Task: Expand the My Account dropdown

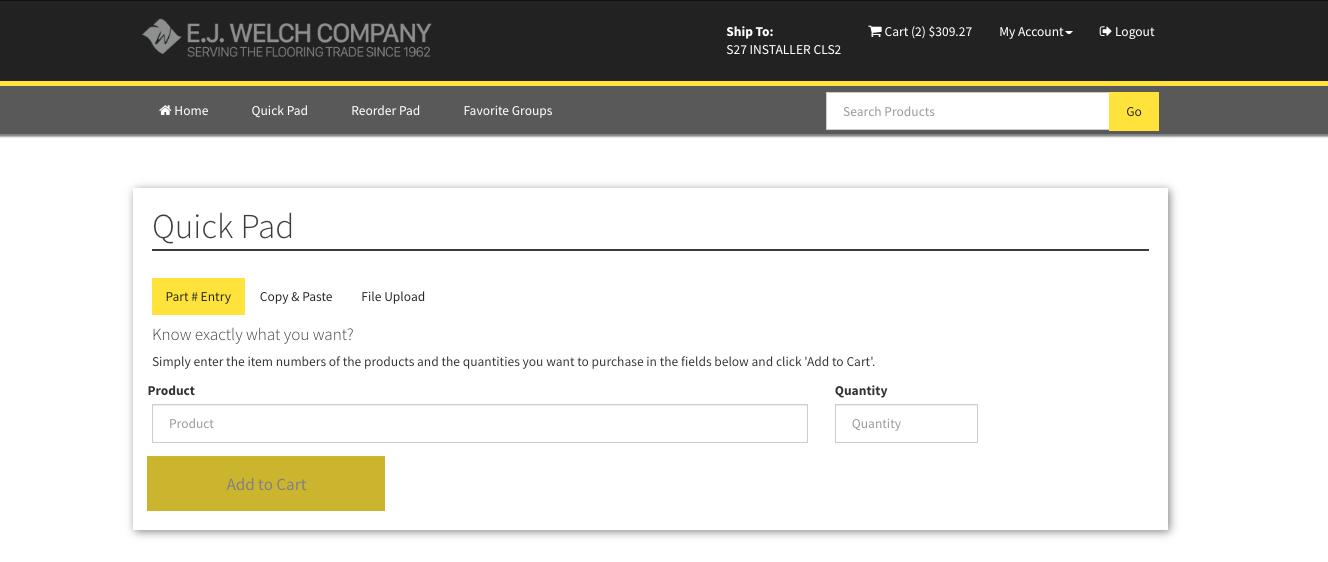Action: pos(1036,31)
